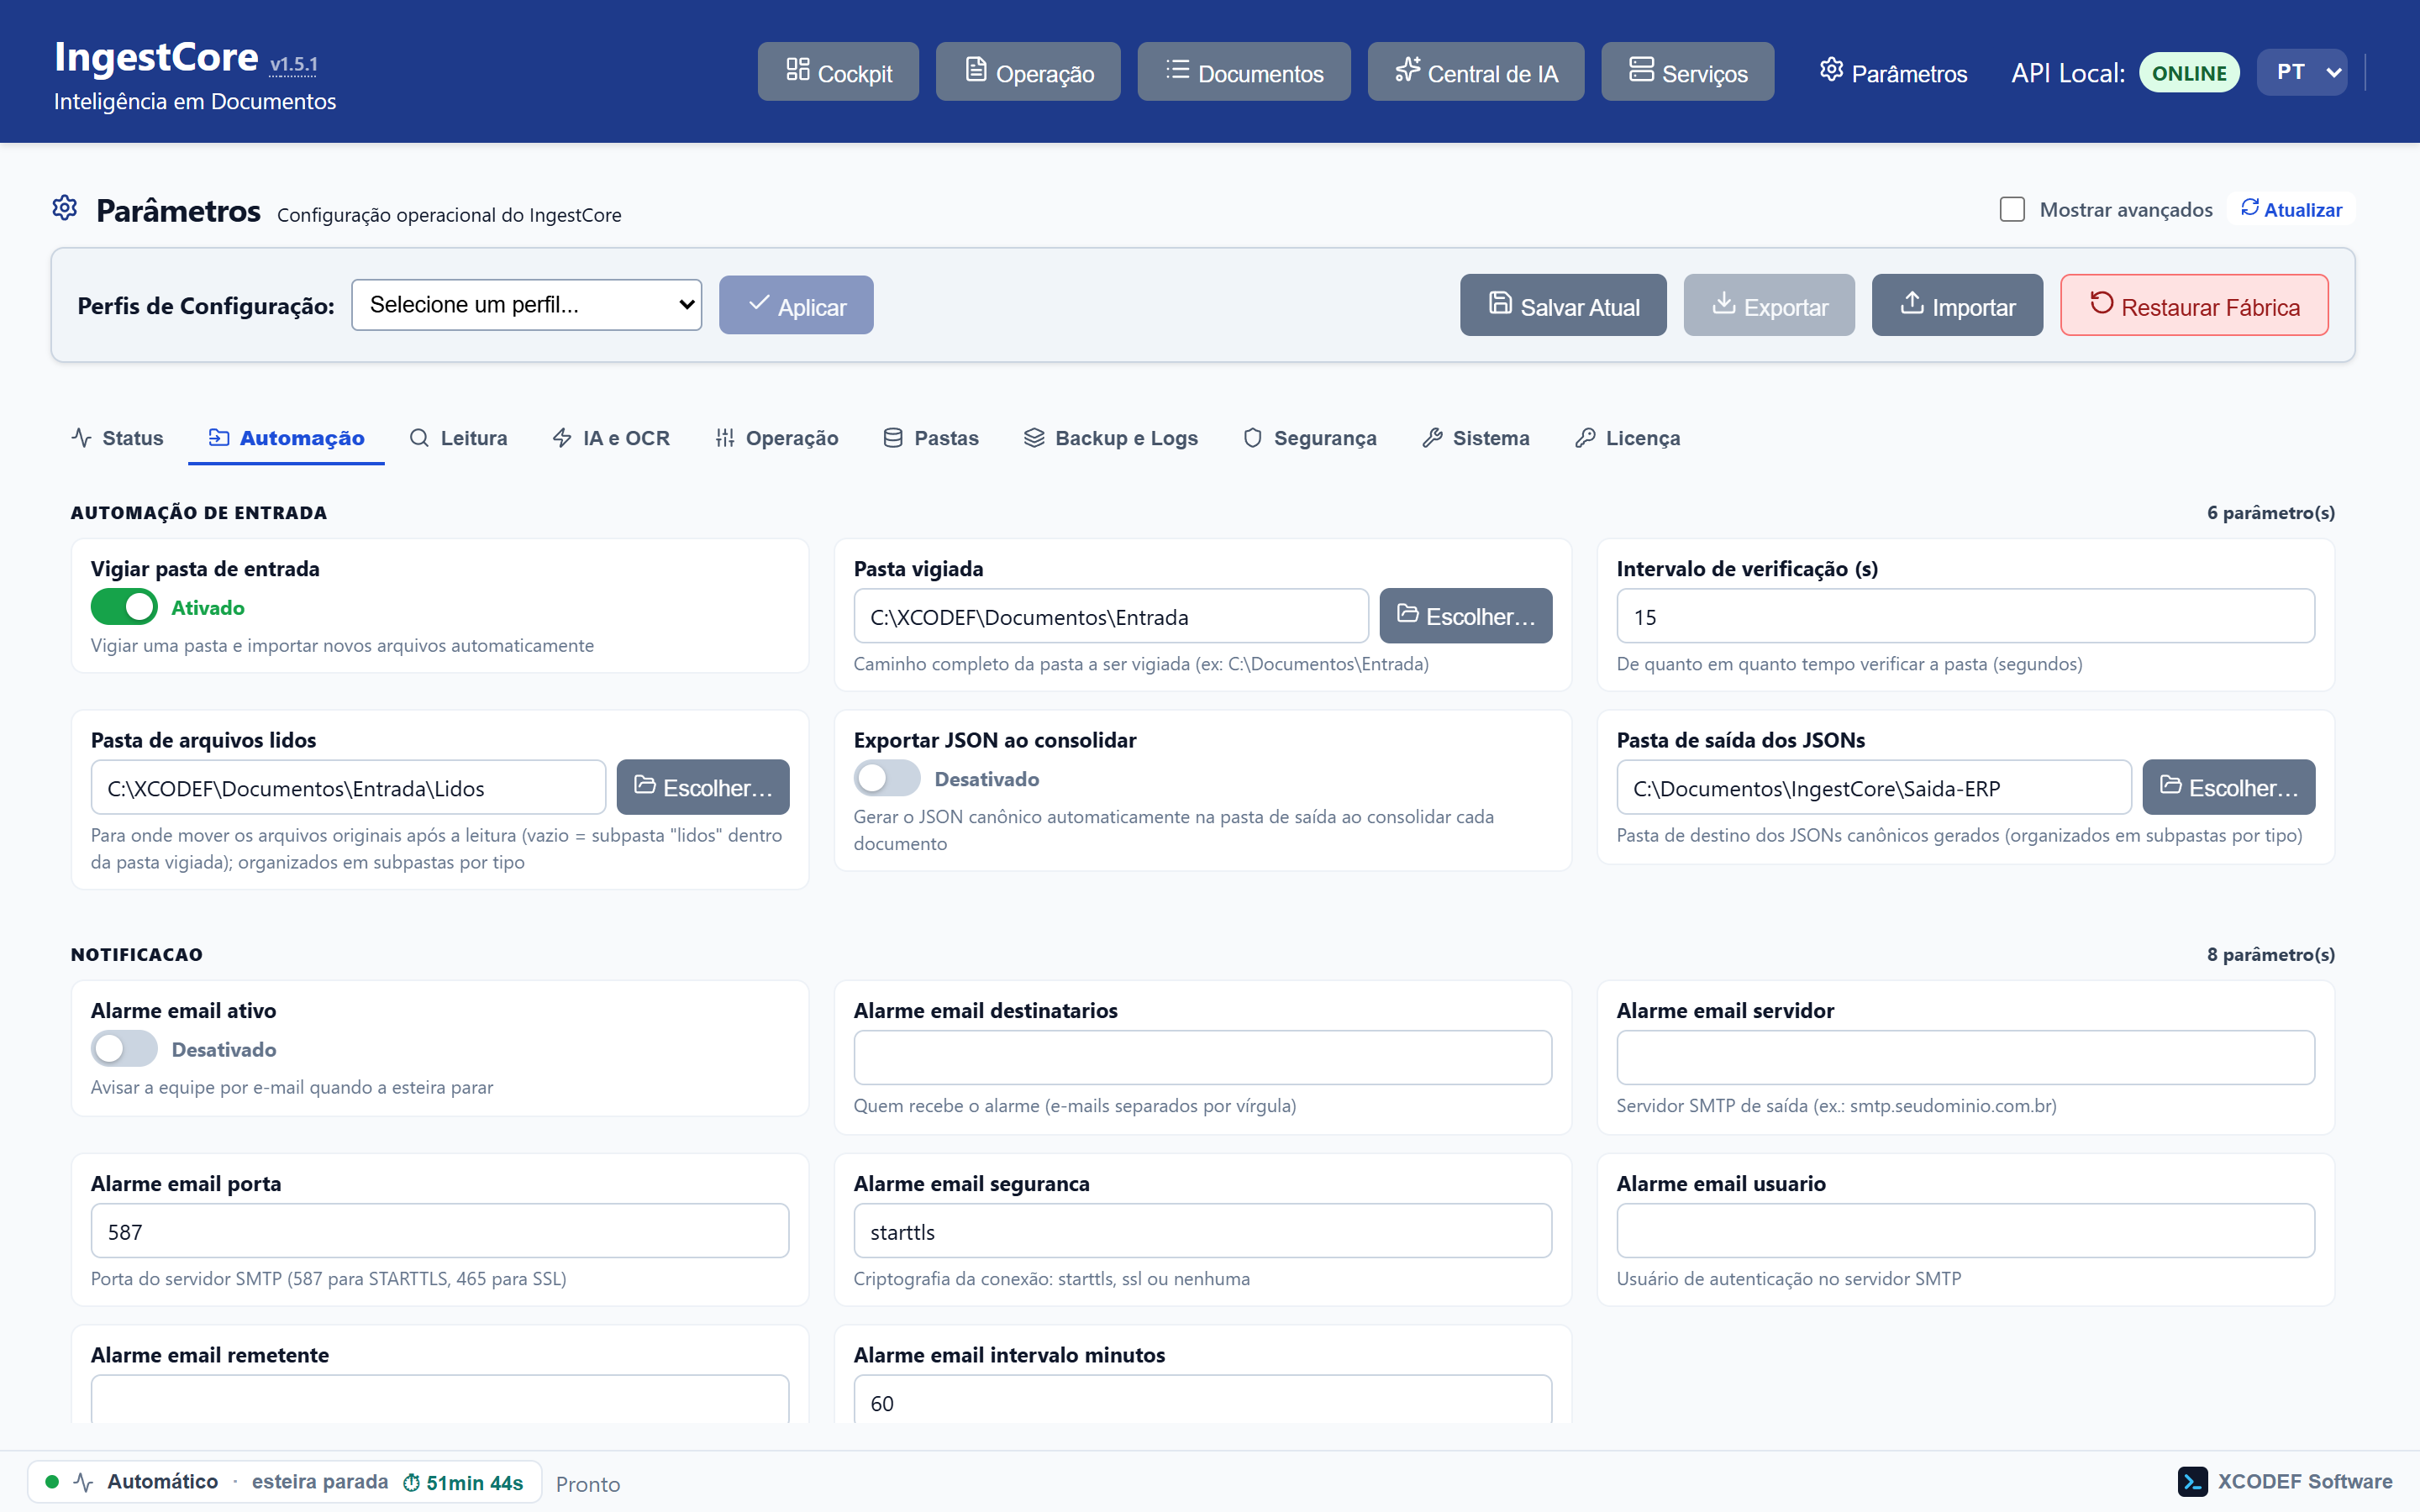Click the Cockpit grid icon
Viewport: 2420px width, 1512px height.
(797, 69)
